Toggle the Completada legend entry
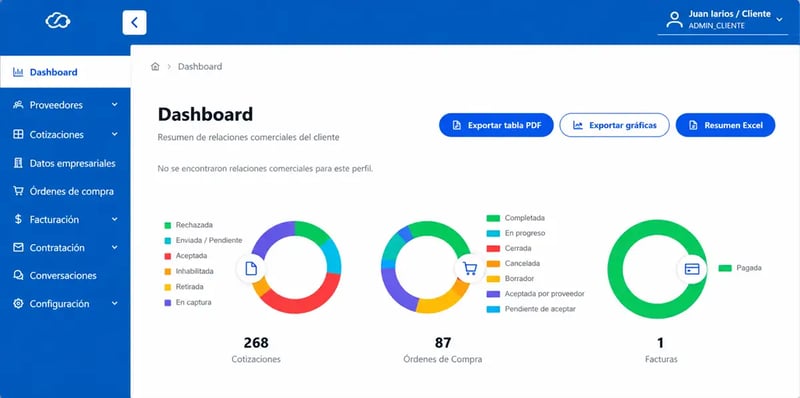The height and width of the screenshot is (398, 800). (516, 218)
